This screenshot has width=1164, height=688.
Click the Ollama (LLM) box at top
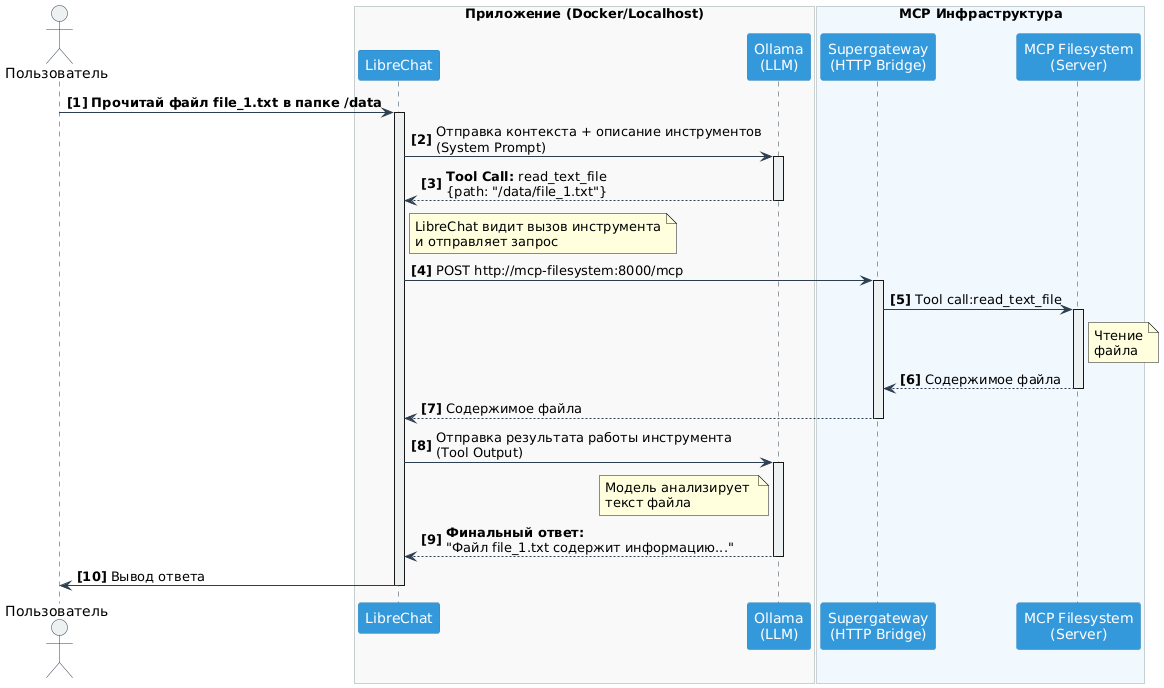(x=778, y=55)
